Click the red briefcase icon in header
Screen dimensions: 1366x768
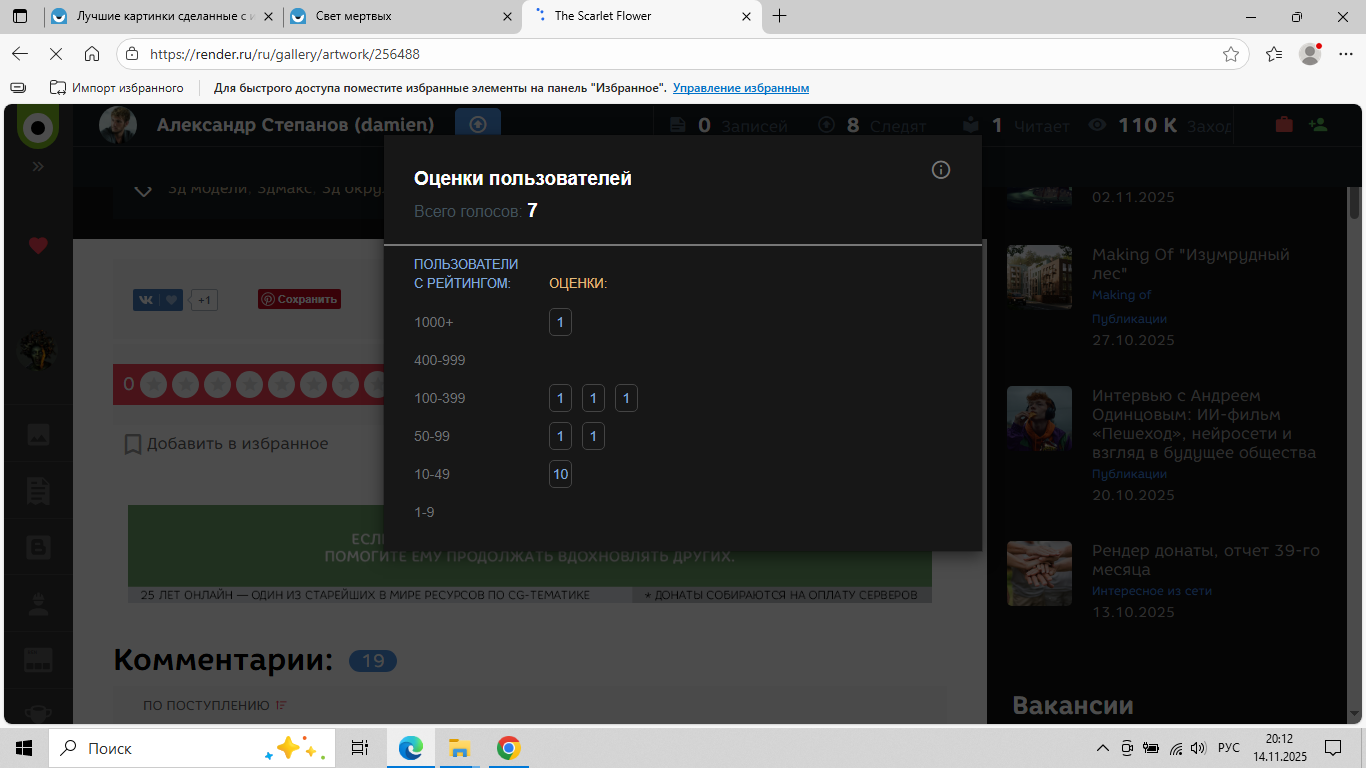pyautogui.click(x=1284, y=125)
